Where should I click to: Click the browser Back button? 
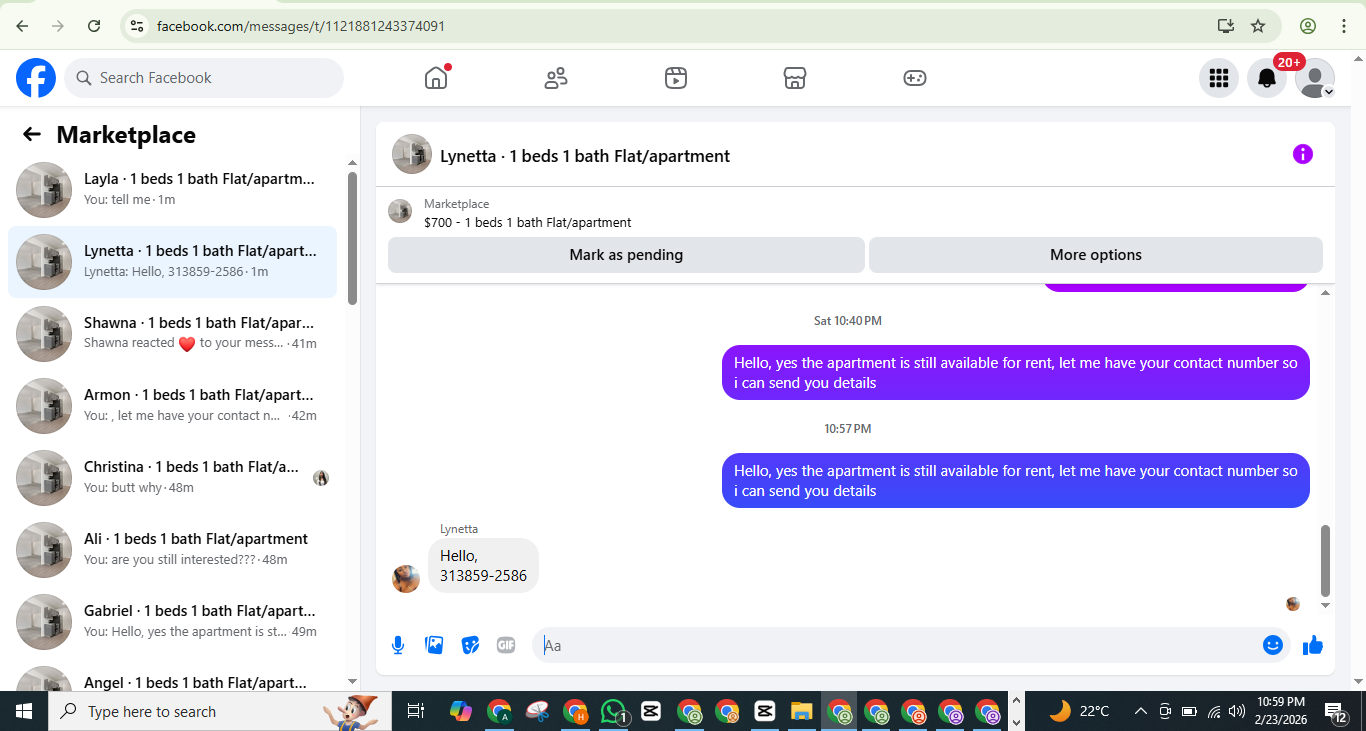click(x=22, y=26)
